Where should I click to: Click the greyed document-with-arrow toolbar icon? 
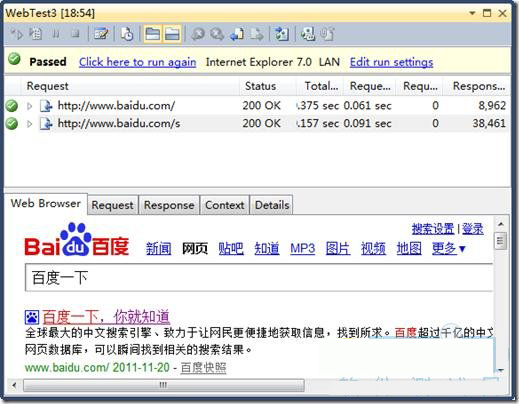point(257,34)
